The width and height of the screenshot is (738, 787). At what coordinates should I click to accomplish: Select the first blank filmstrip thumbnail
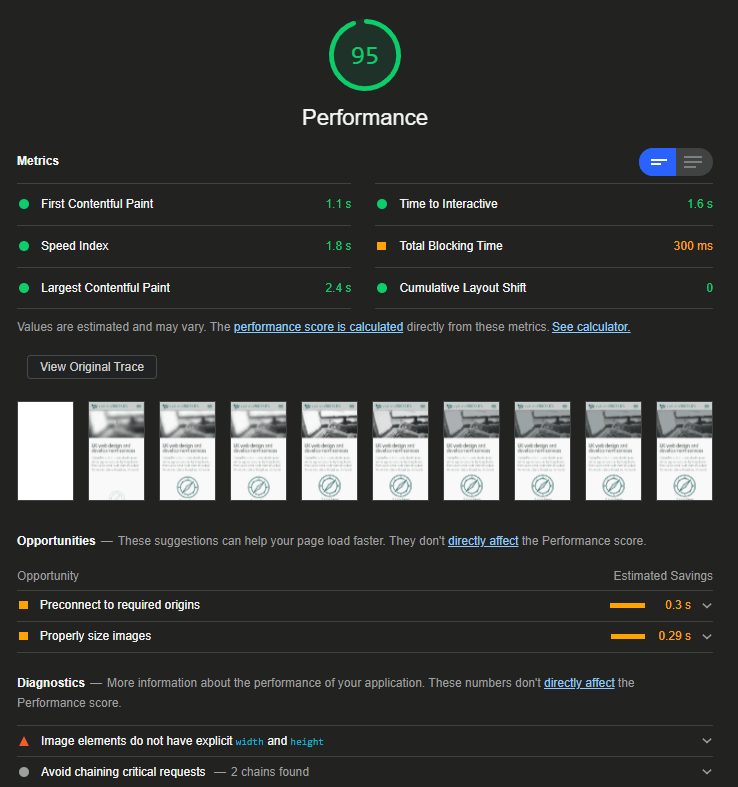click(x=45, y=451)
